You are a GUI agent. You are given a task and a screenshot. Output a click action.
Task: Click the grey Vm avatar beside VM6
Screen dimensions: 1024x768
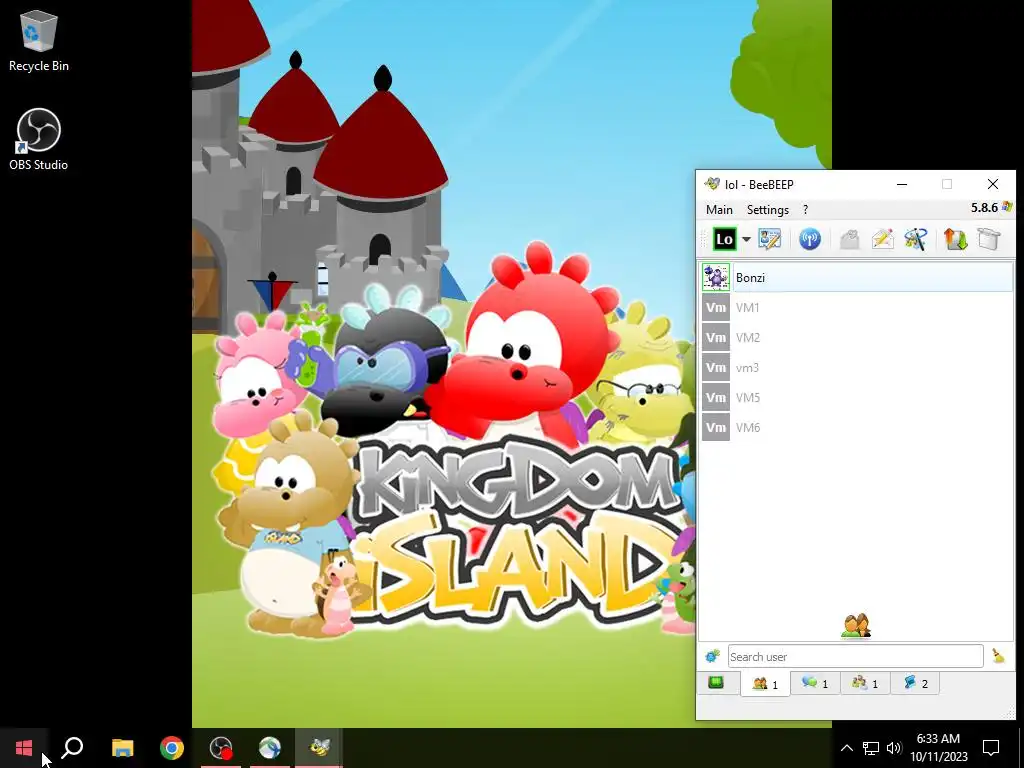pos(716,428)
